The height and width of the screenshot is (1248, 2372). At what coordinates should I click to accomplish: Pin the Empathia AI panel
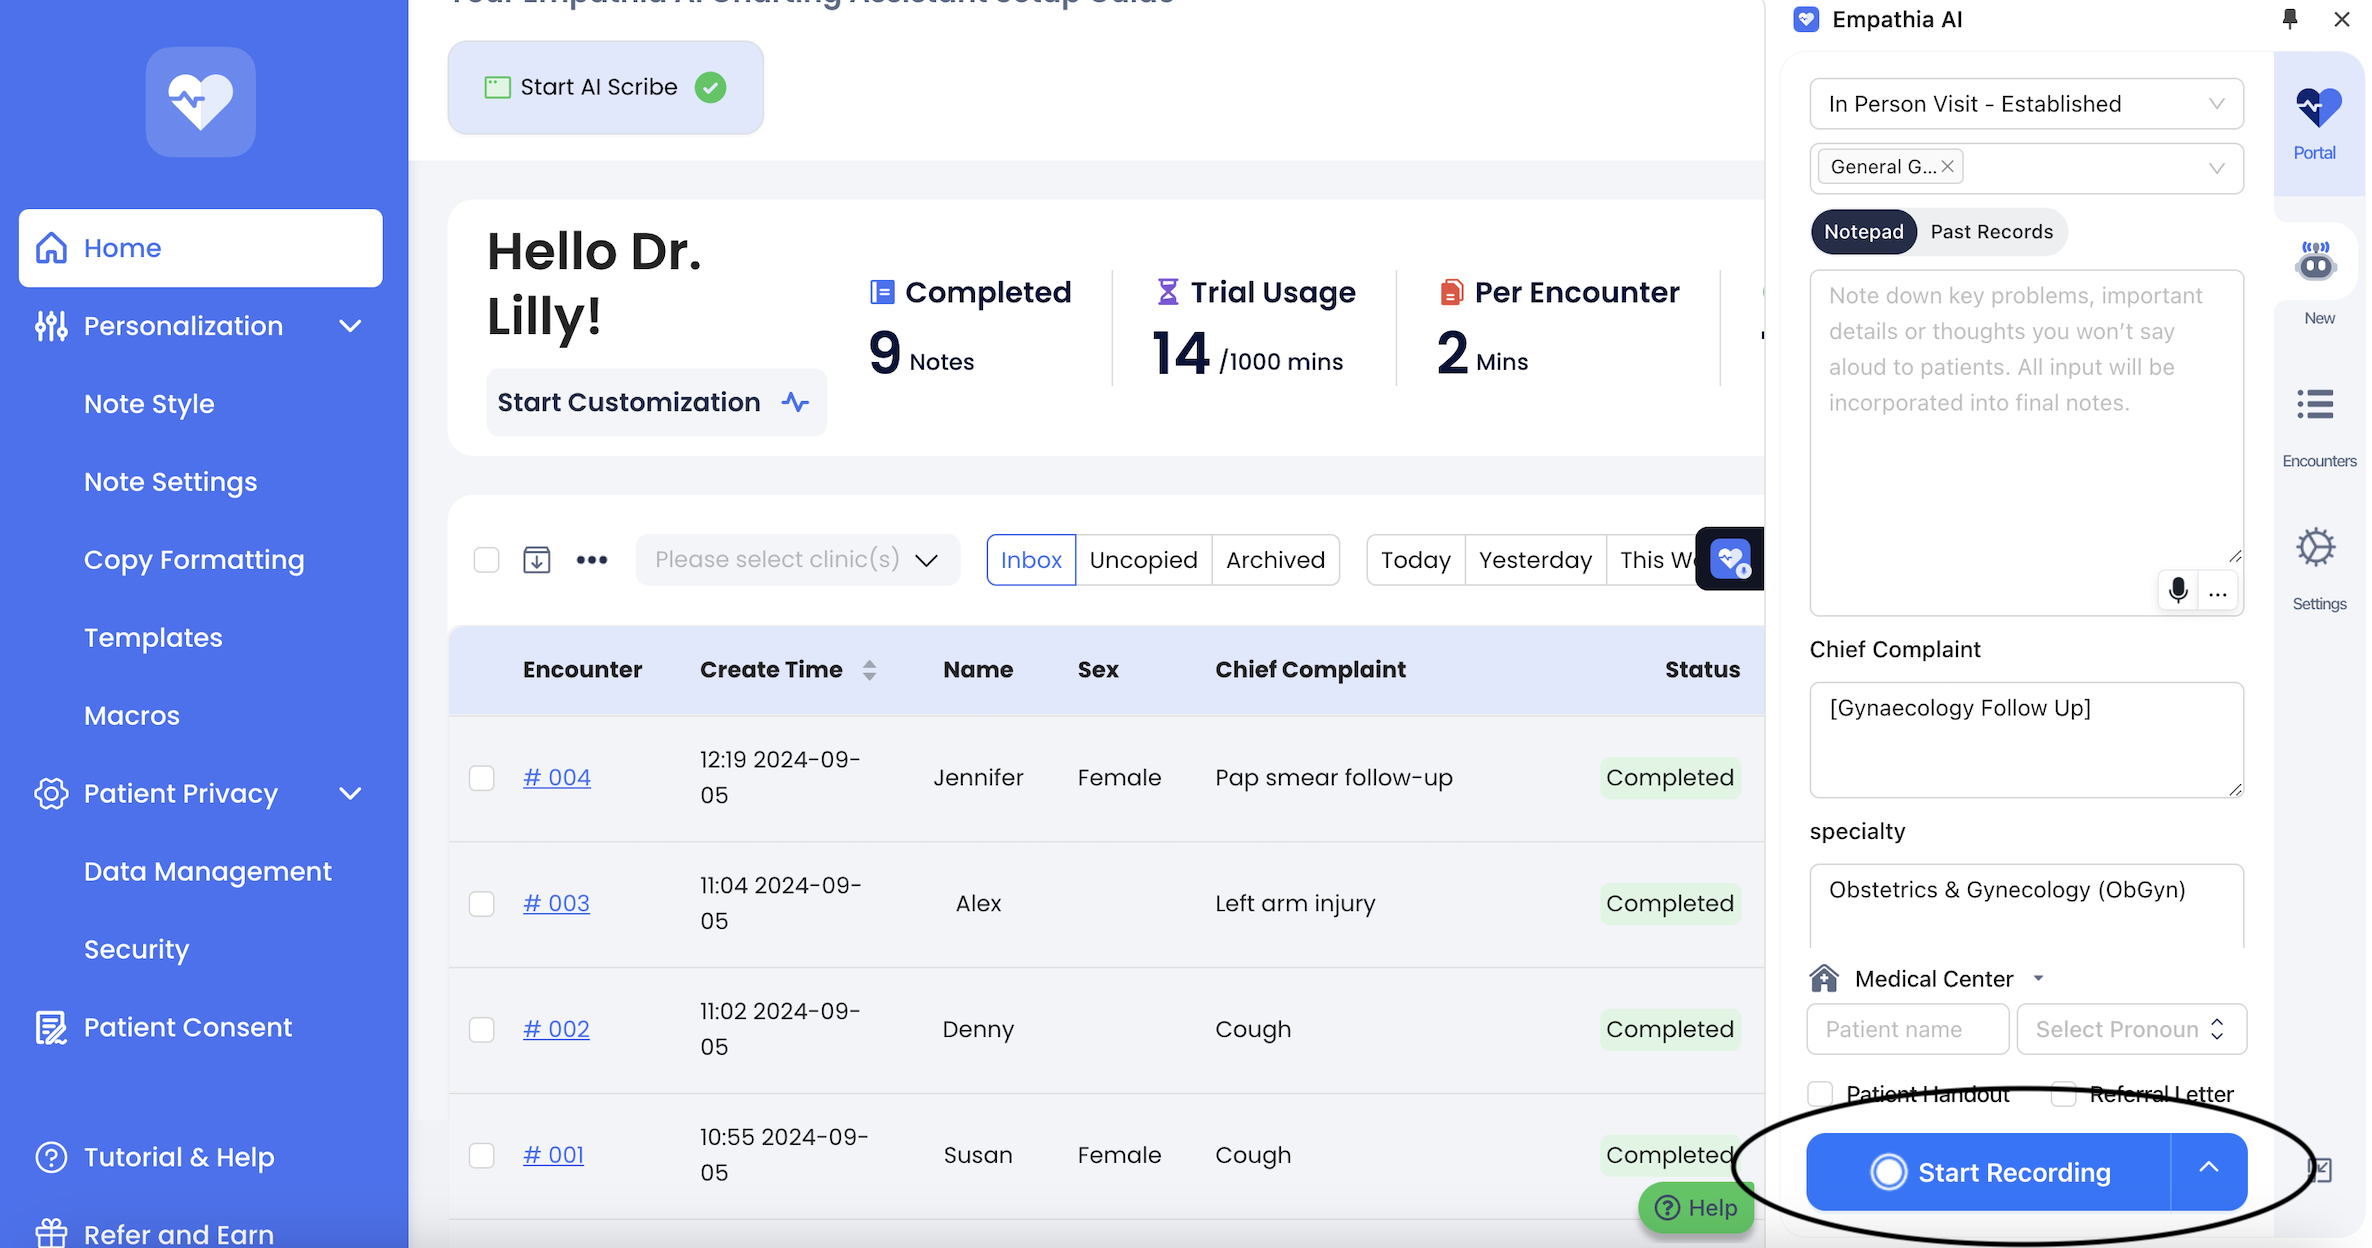pos(2289,19)
